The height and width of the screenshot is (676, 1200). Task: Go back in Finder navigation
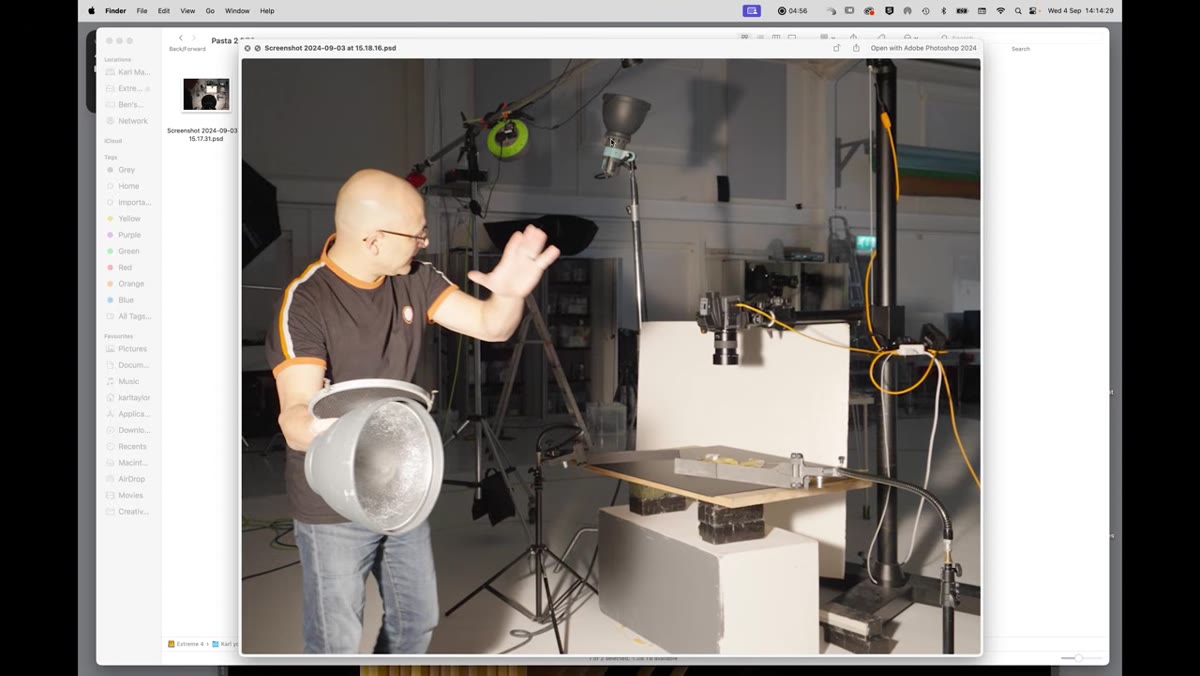click(x=180, y=38)
